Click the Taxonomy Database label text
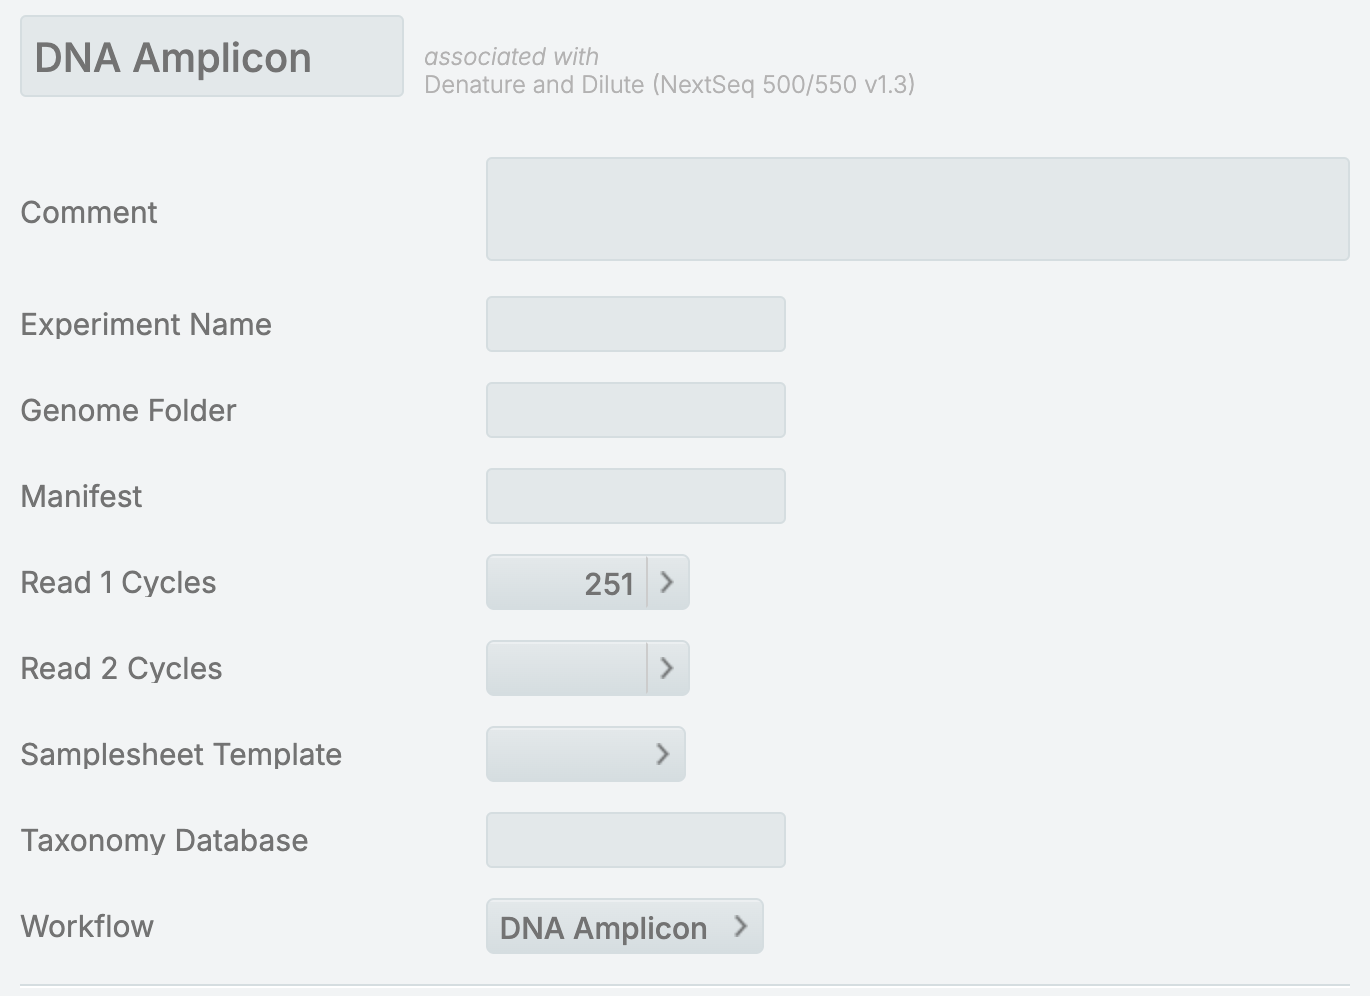 164,840
